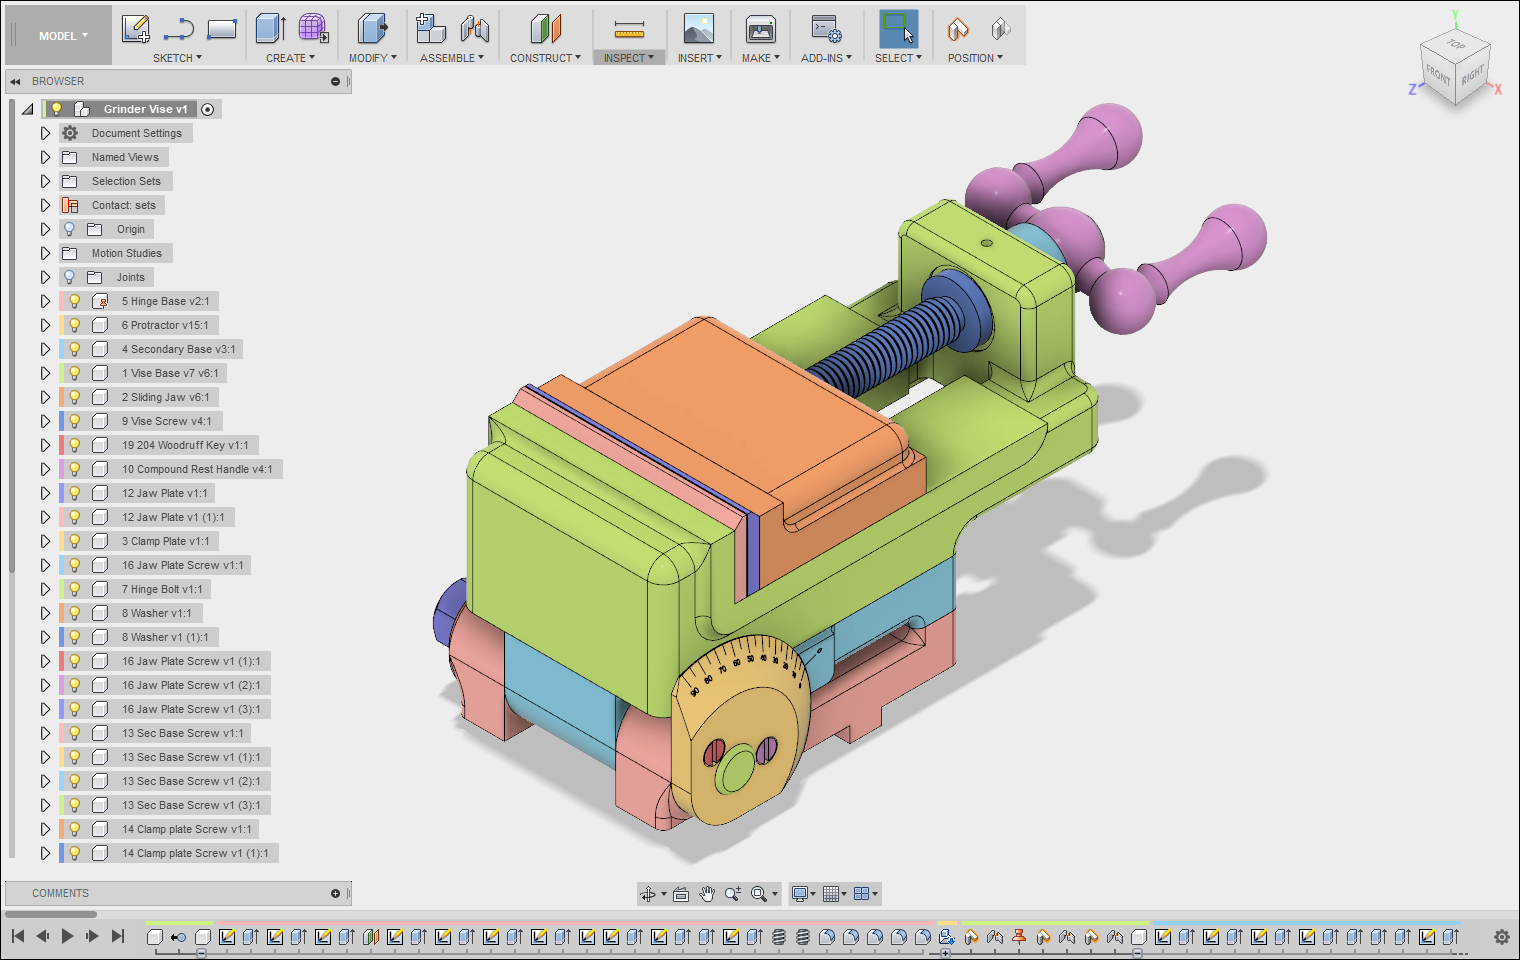
Task: Click the Create Sketch icon in toolbar
Action: [x=135, y=29]
